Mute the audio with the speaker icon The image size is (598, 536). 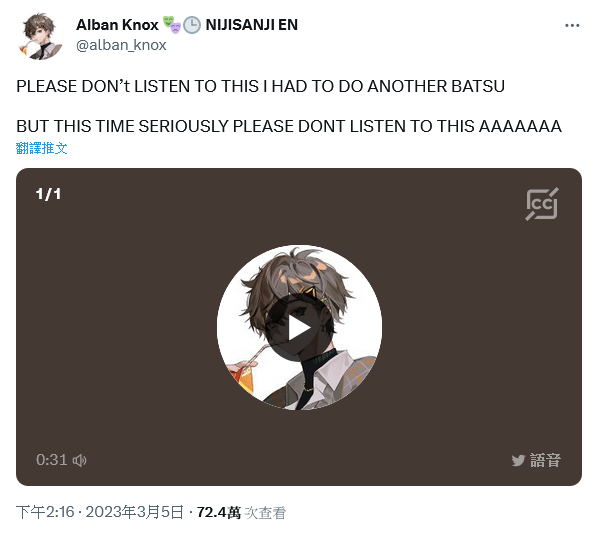80,460
